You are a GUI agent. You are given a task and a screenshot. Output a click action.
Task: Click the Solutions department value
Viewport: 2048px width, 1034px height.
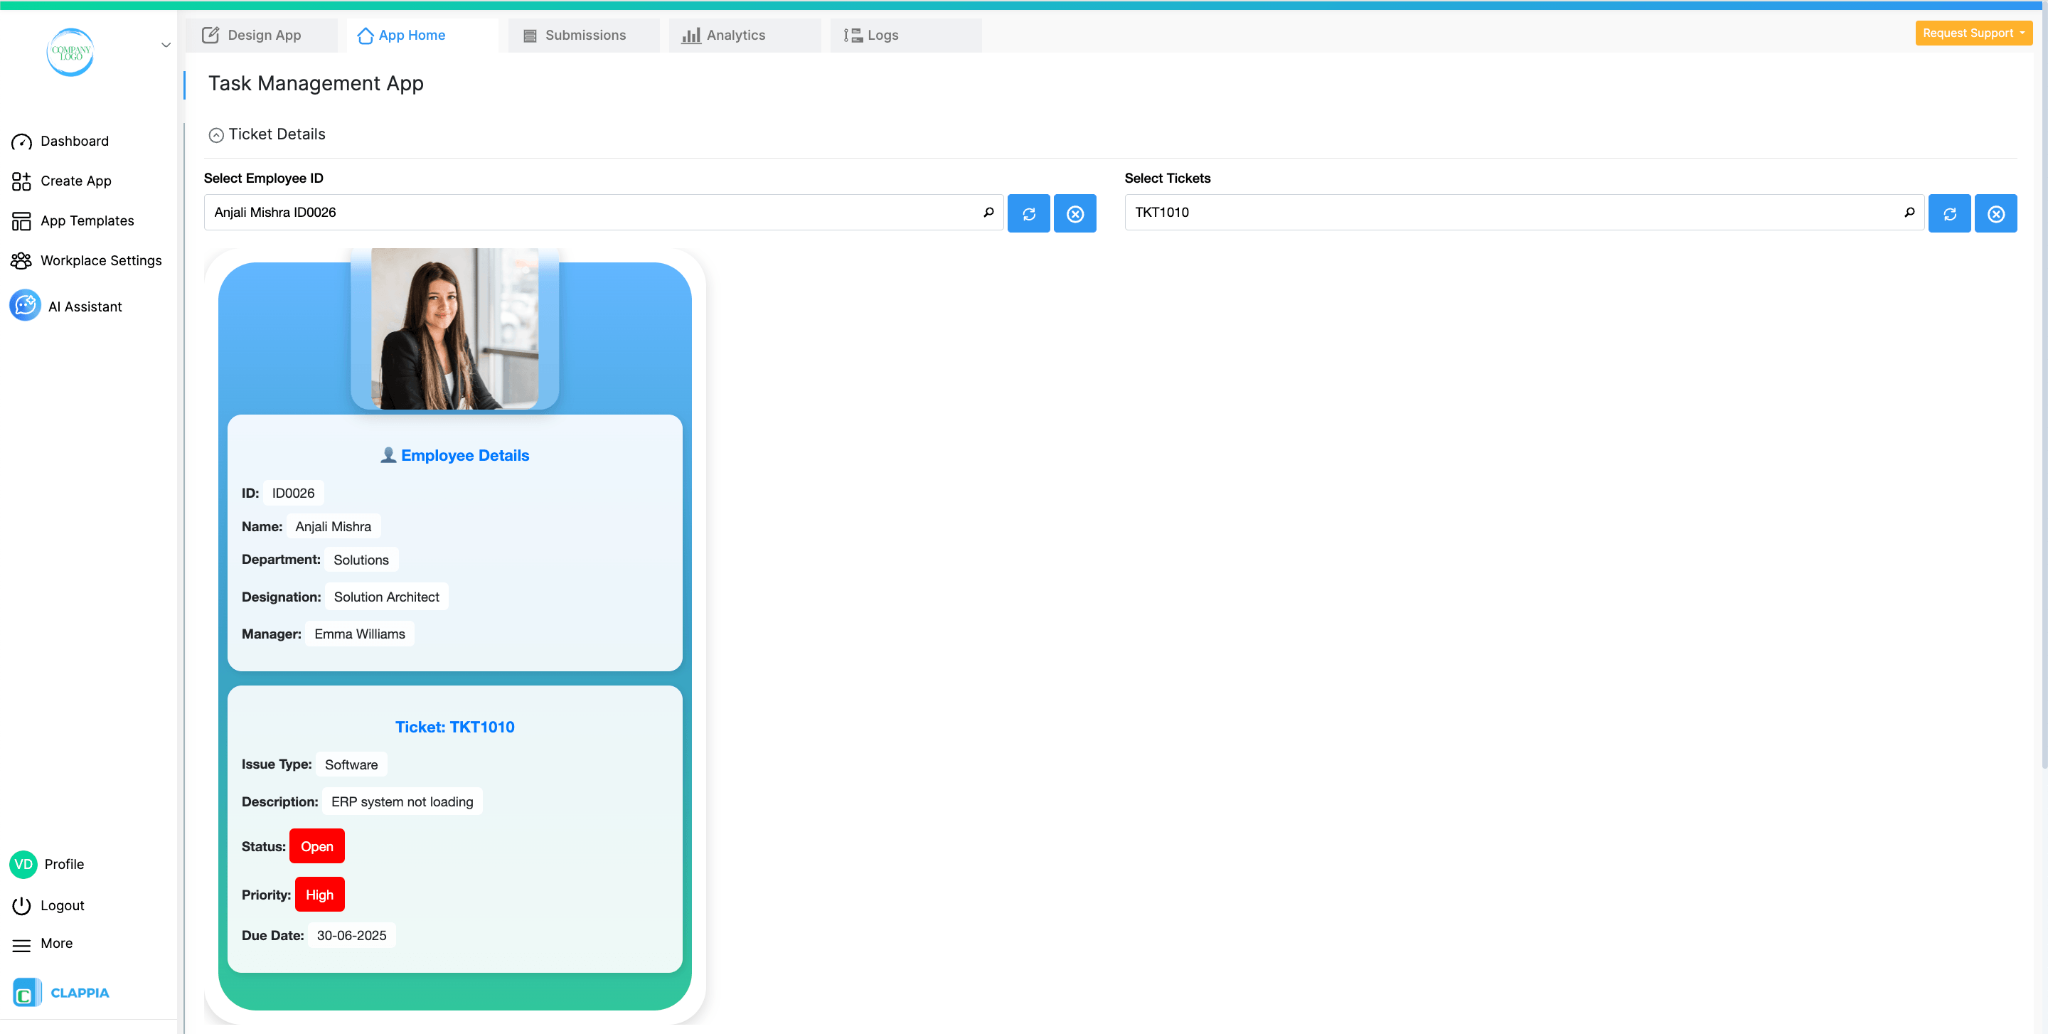pyautogui.click(x=361, y=560)
